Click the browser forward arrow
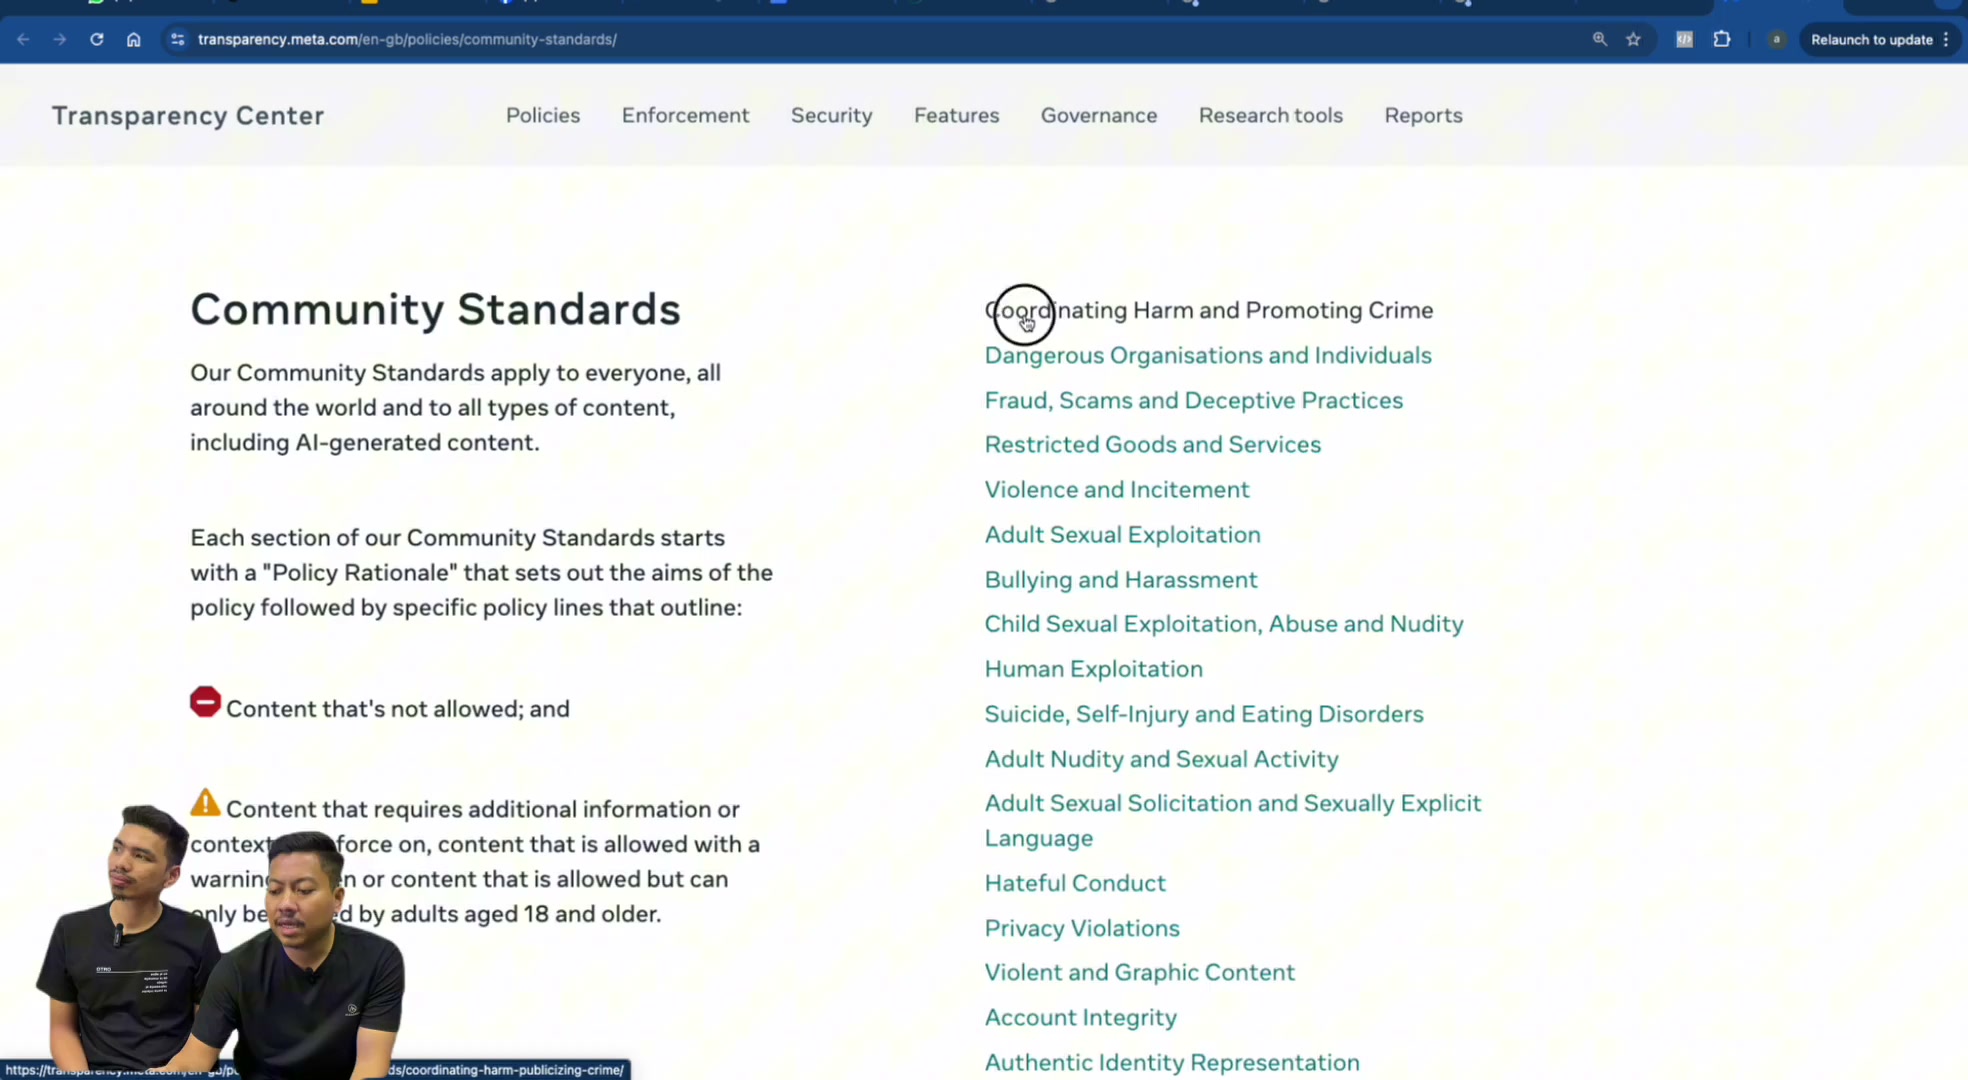Viewport: 1968px width, 1080px height. coord(60,39)
